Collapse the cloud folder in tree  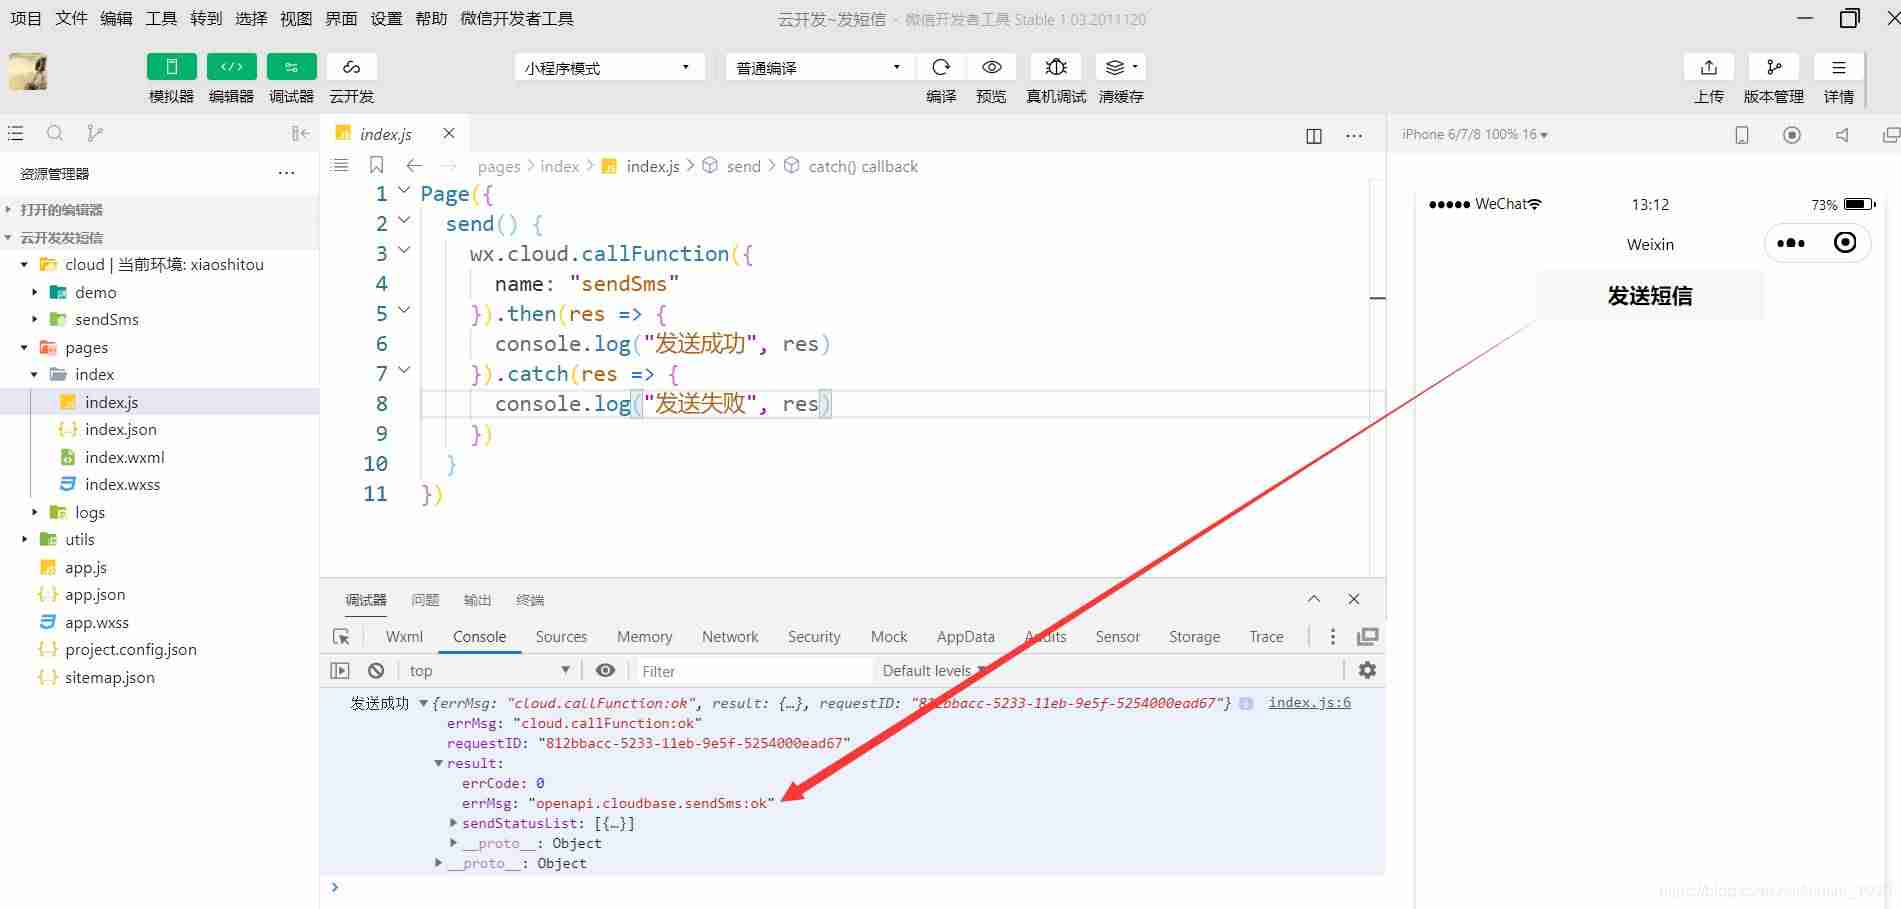[x=25, y=264]
